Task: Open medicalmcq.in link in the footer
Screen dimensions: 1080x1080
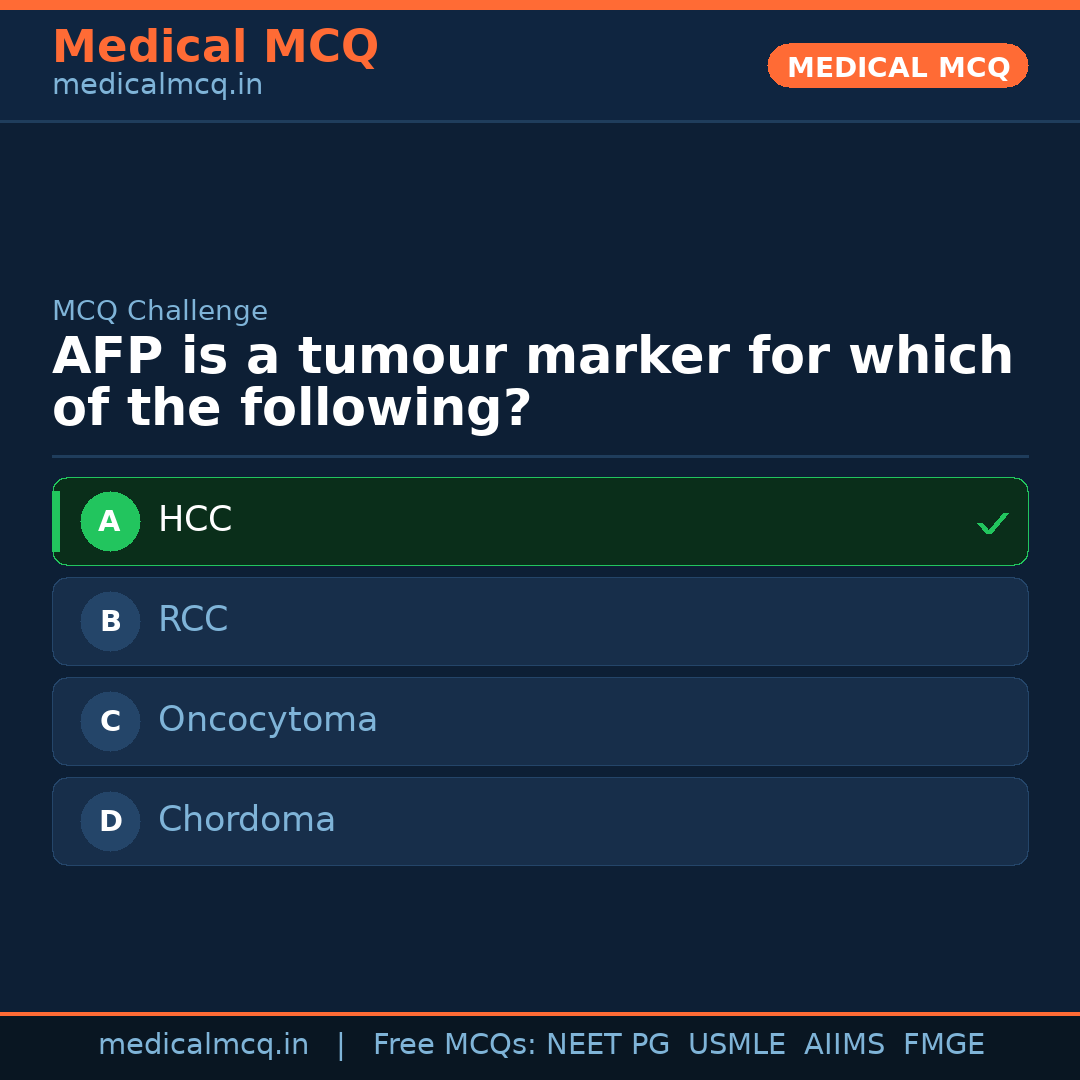Action: coord(203,1045)
